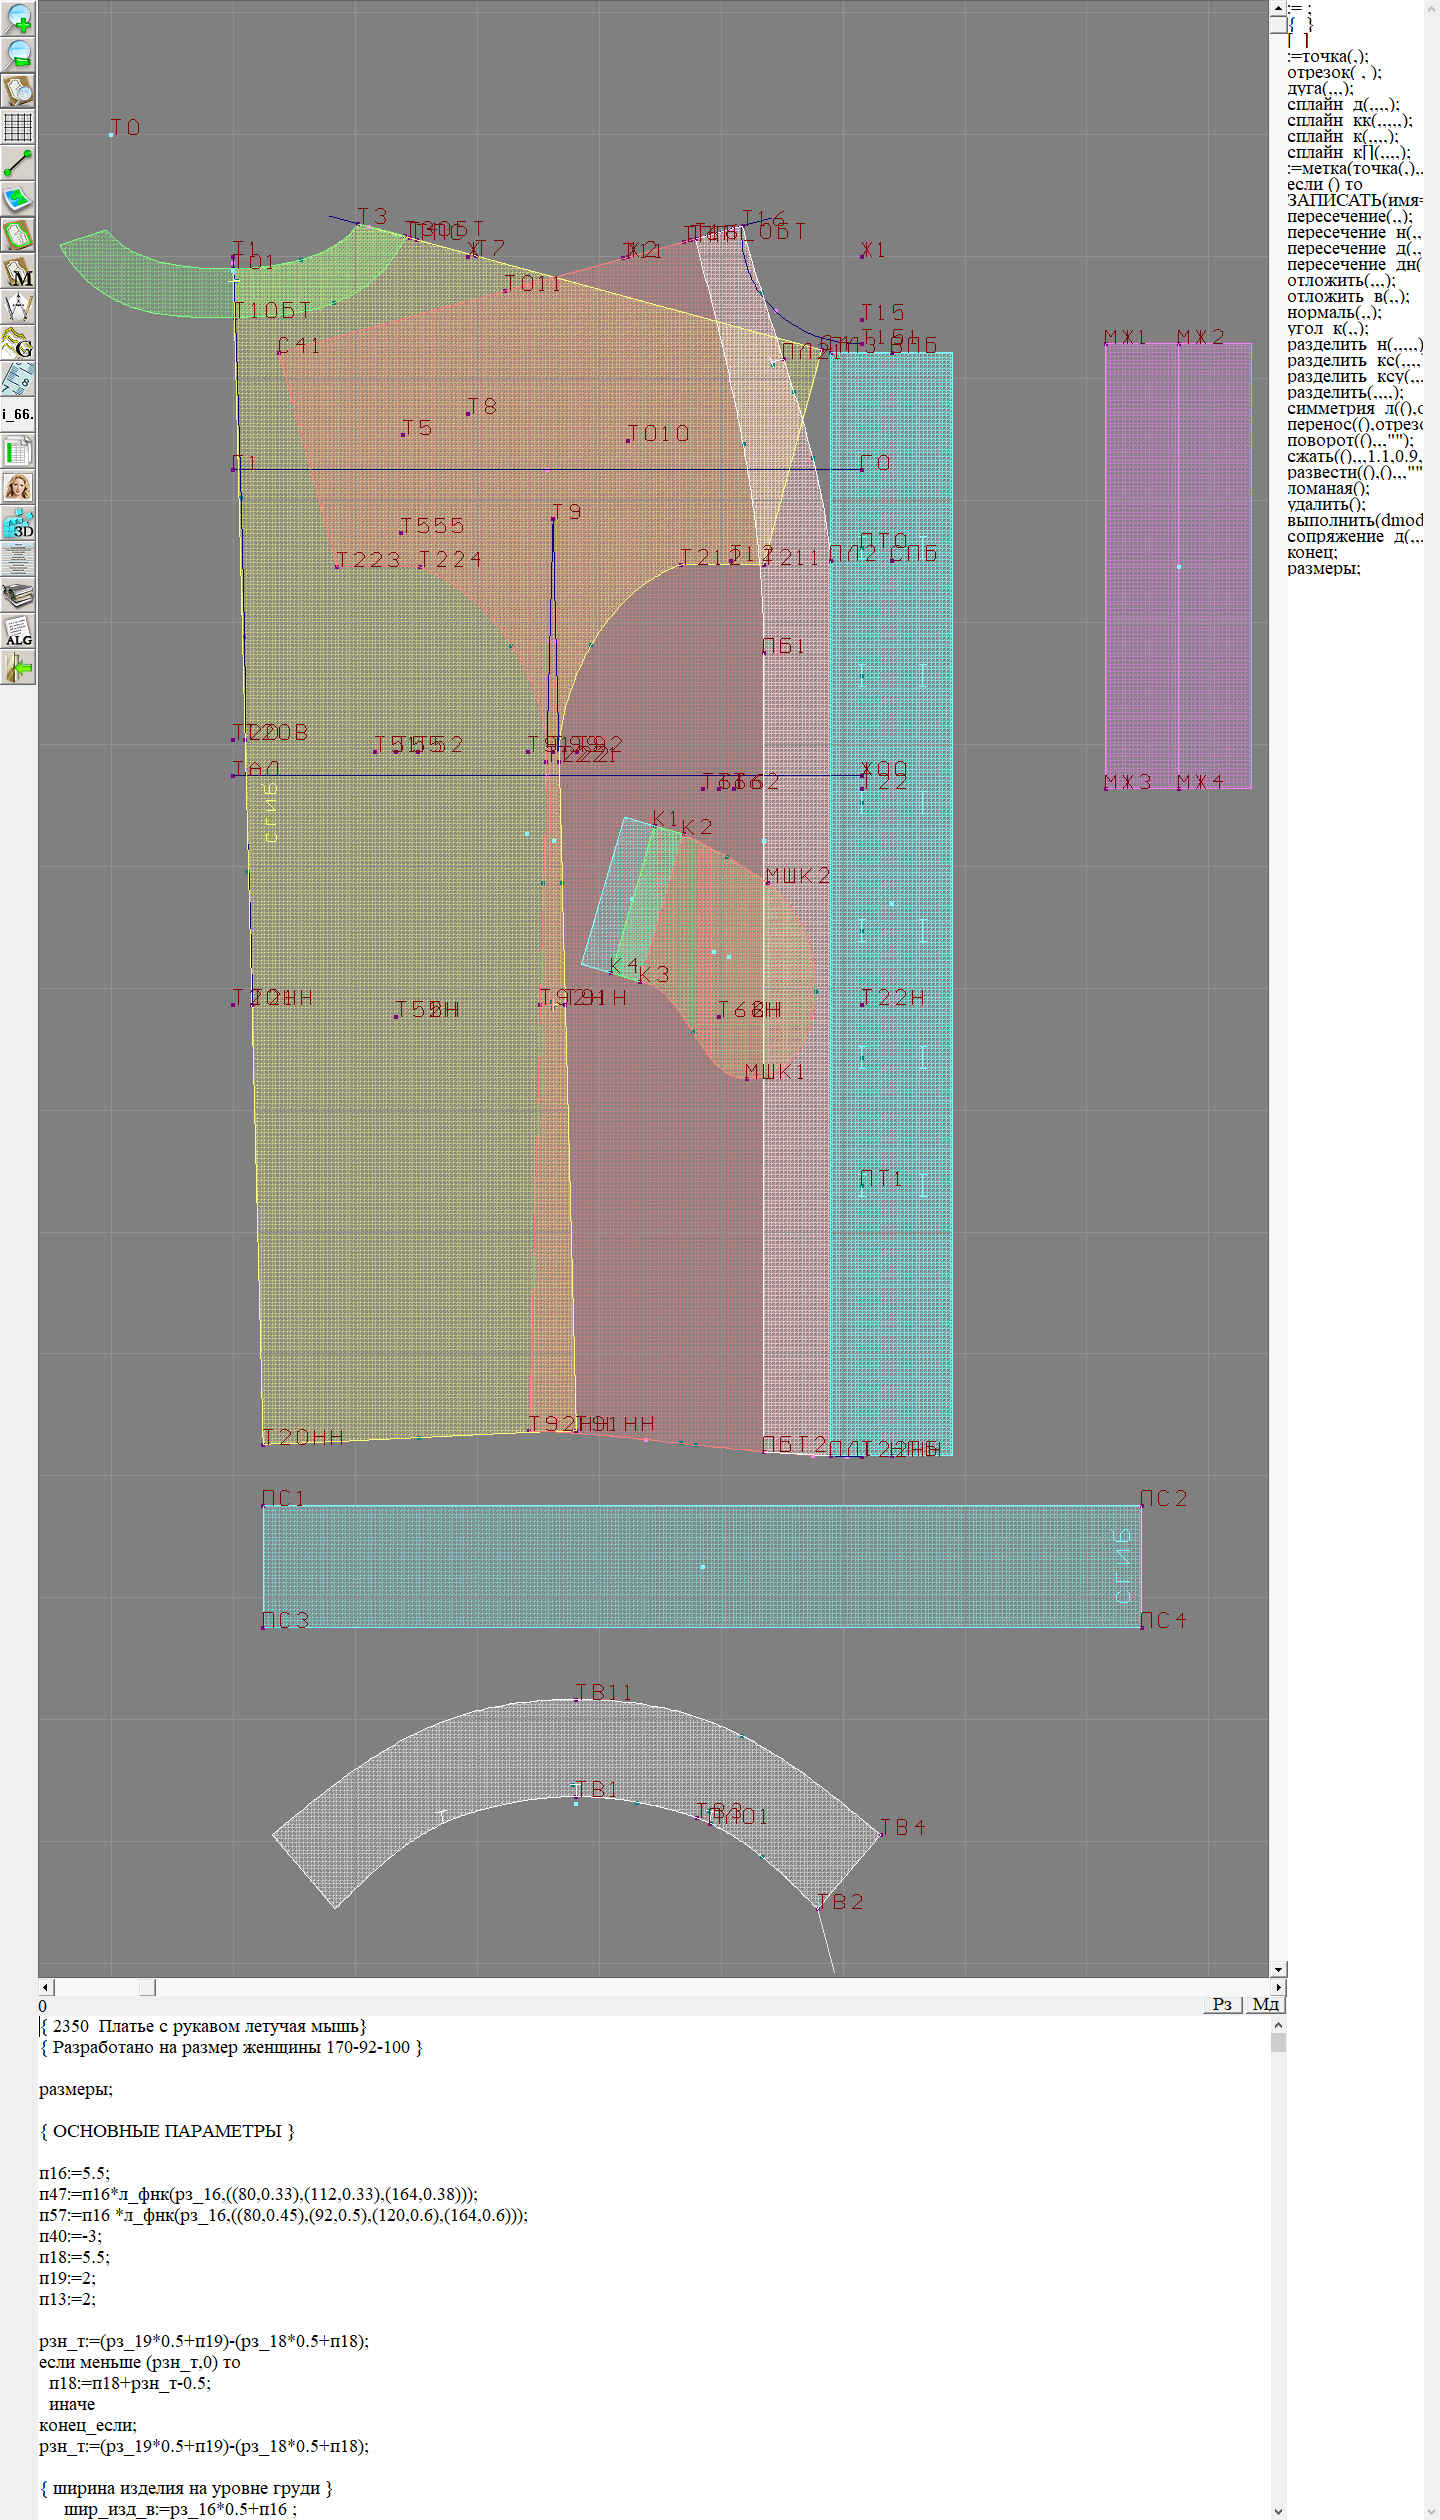Toggle the grid display icon
The image size is (1440, 2520).
point(18,127)
